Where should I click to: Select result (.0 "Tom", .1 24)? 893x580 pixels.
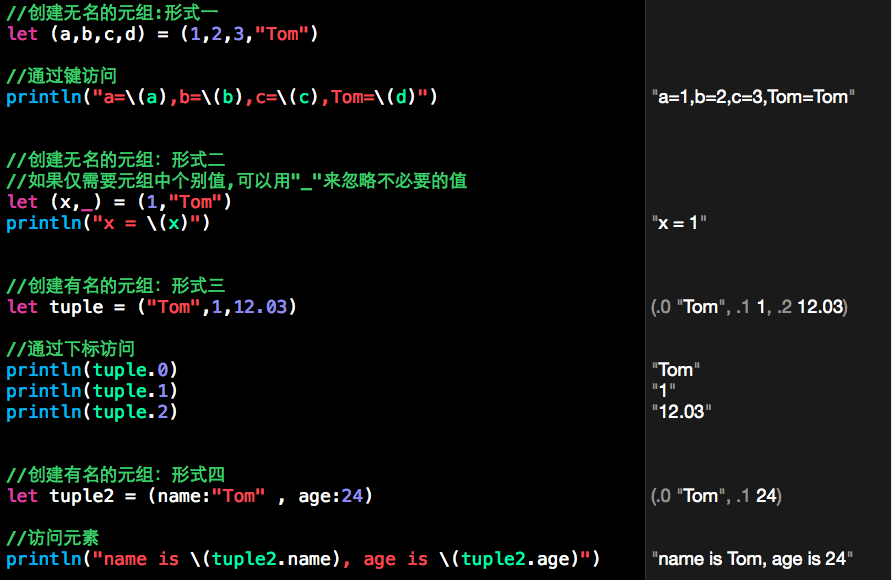click(716, 496)
